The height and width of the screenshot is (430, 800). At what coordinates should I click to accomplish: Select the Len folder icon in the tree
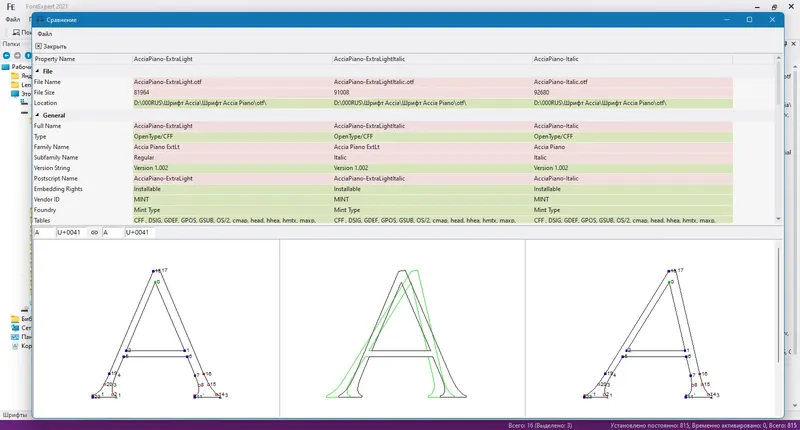pos(15,85)
